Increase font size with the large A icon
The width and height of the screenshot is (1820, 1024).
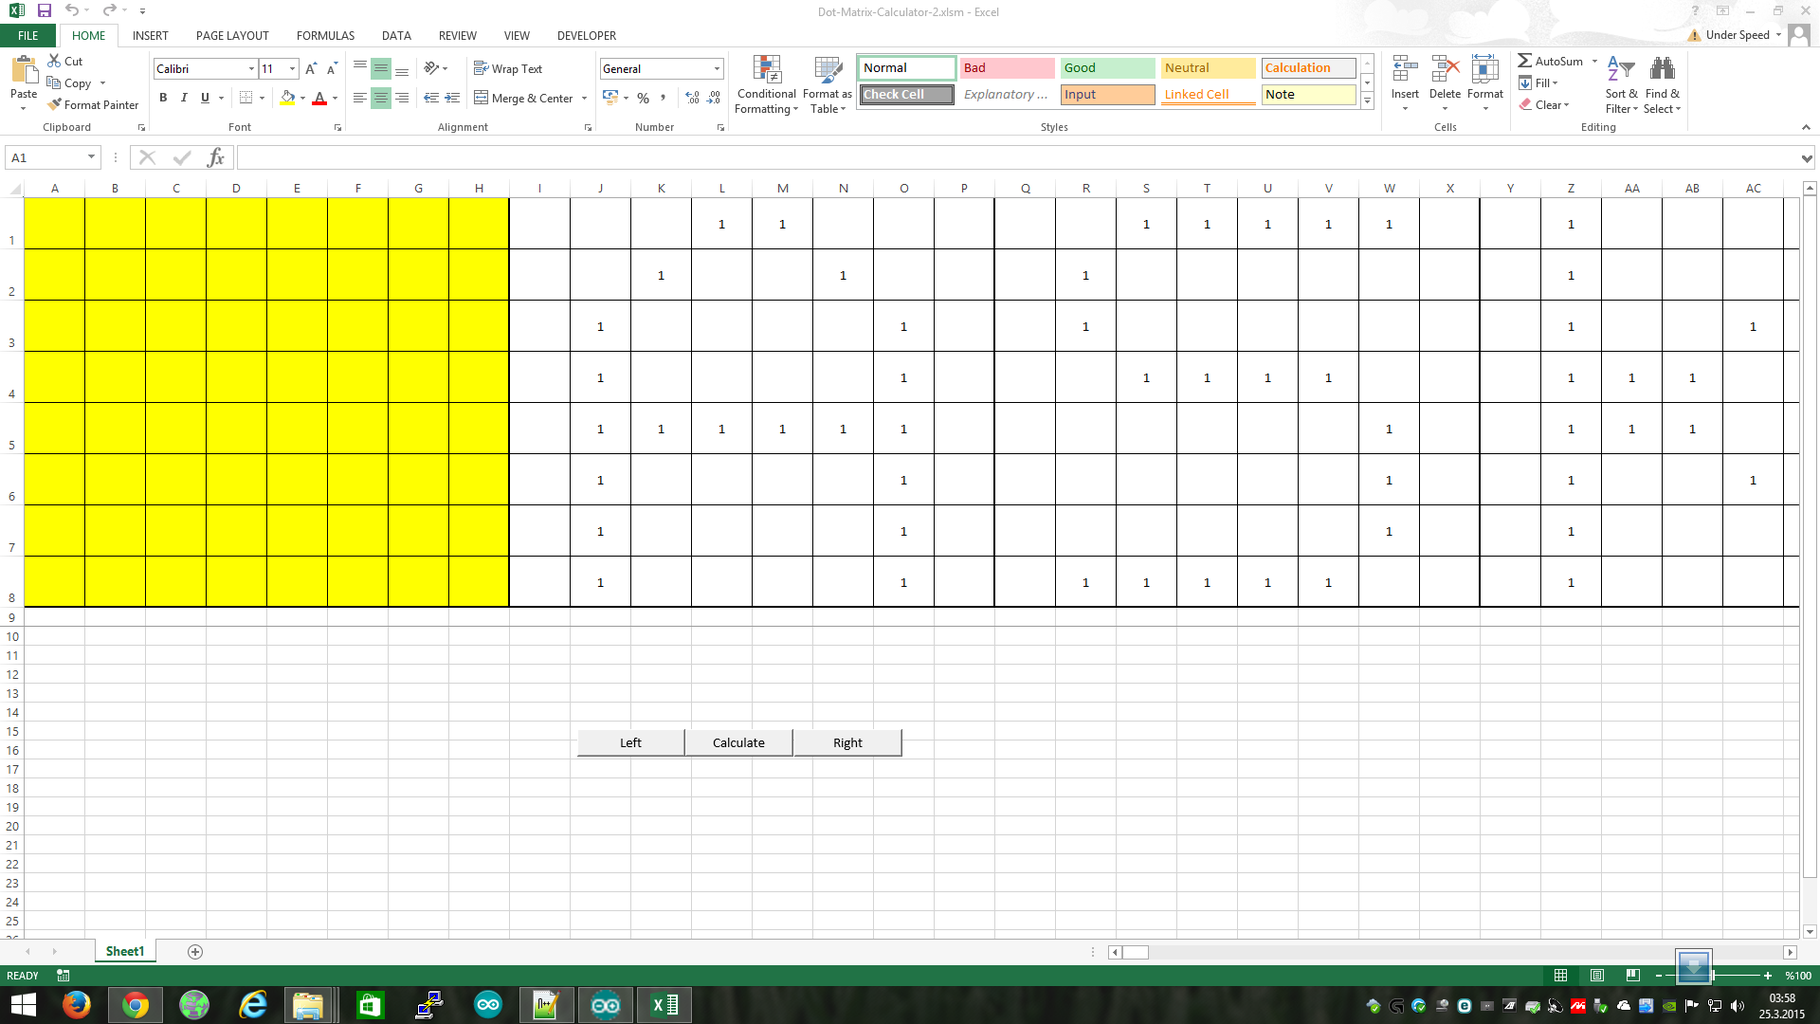coord(311,68)
